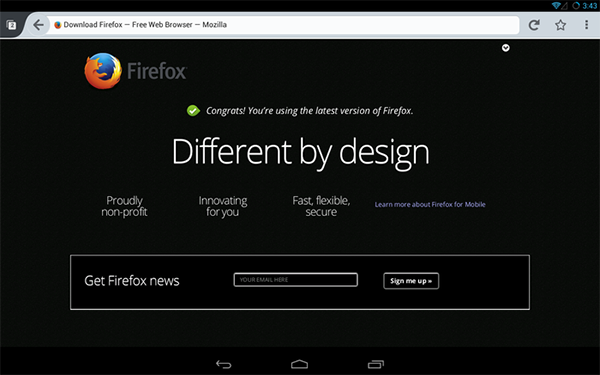600x375 pixels.
Task: Open the tabs tray showing 2 tabs
Action: 12,25
